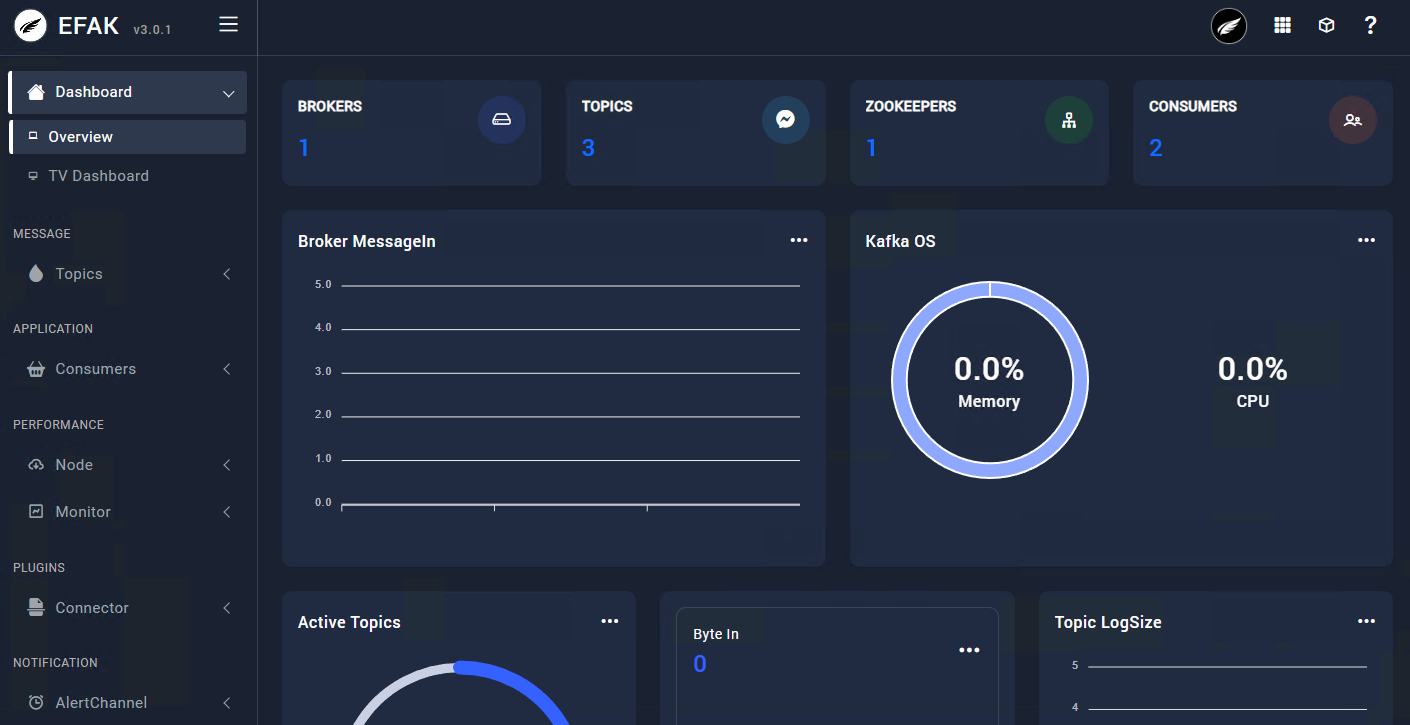The height and width of the screenshot is (725, 1410).
Task: Click the Overview screen icon
Action: point(33,136)
